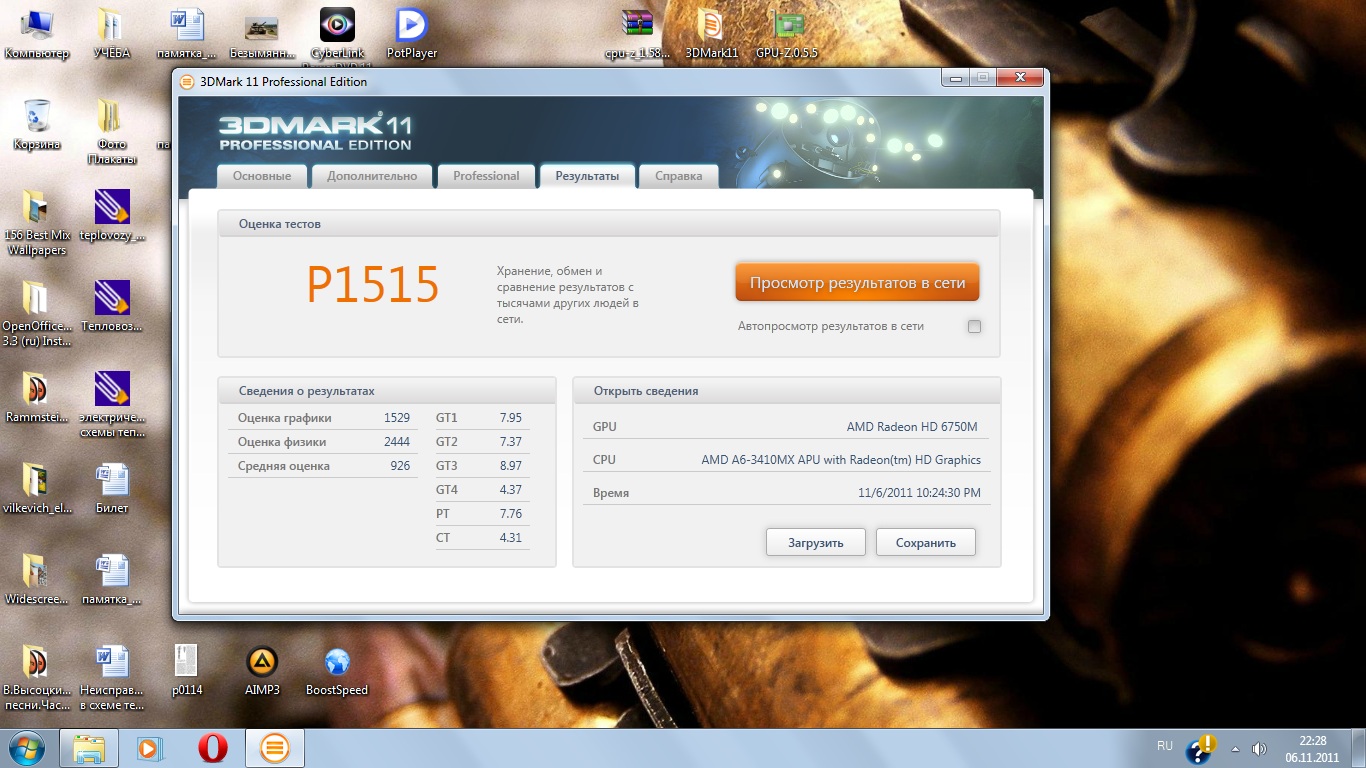Click the P1515 score text

(373, 285)
